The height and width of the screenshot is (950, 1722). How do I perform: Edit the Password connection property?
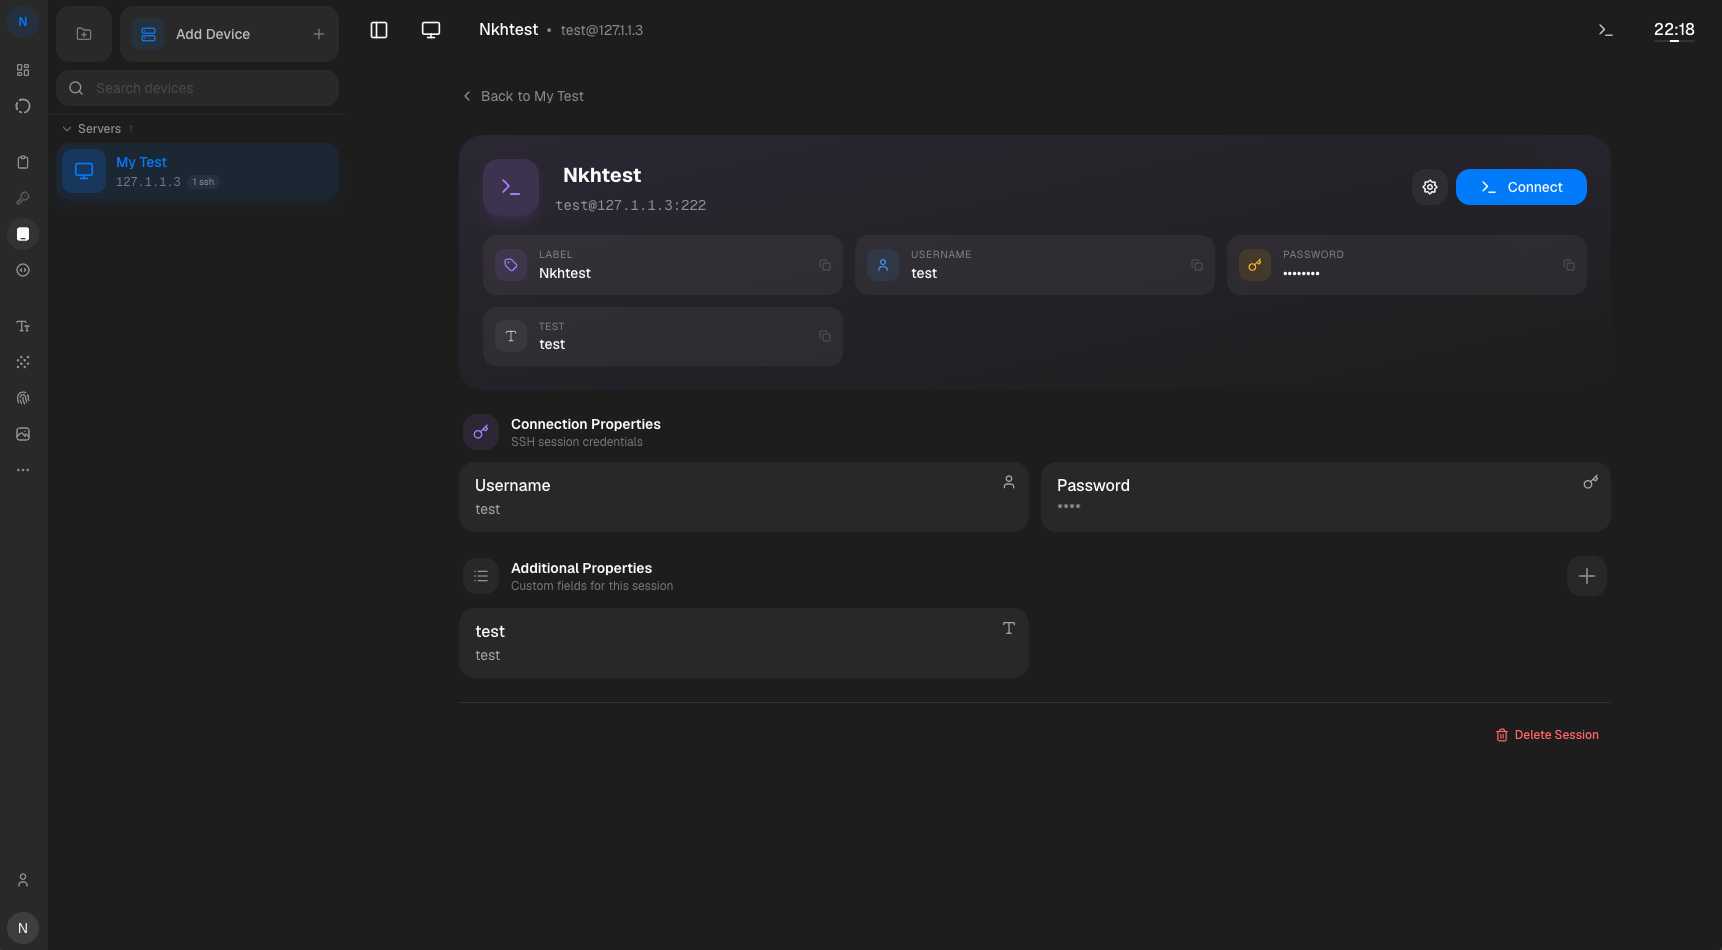click(1326, 497)
